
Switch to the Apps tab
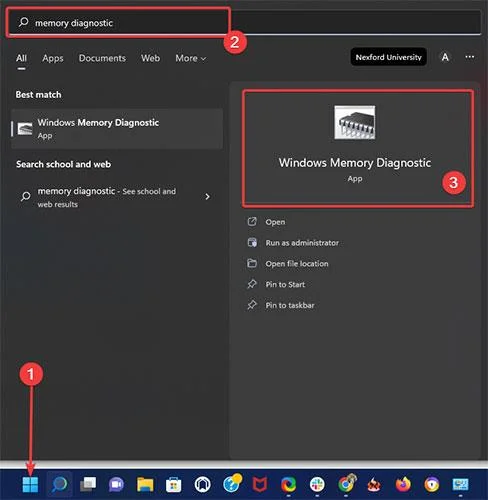(x=53, y=58)
